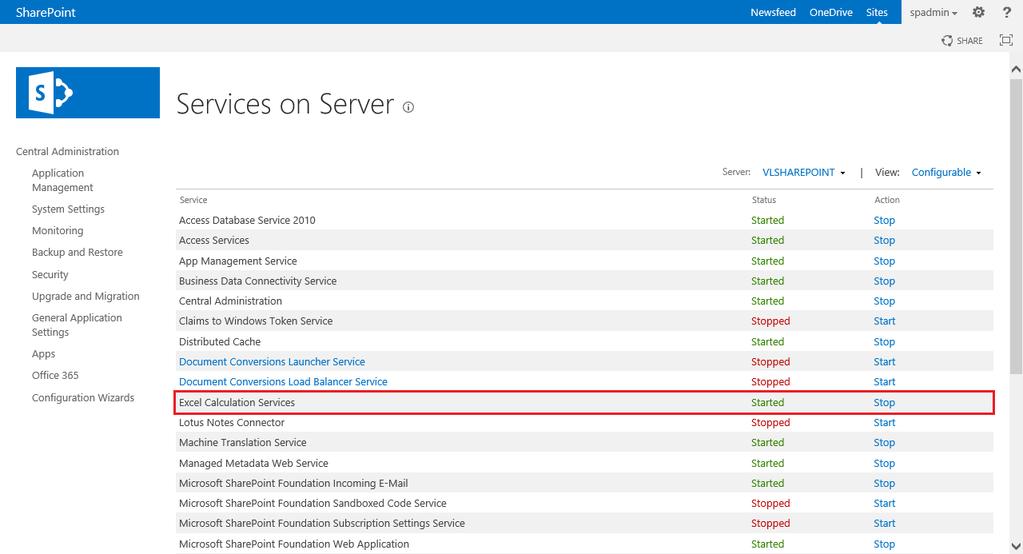The image size is (1023, 554).
Task: Open Application Management in sidebar
Action: (63, 180)
